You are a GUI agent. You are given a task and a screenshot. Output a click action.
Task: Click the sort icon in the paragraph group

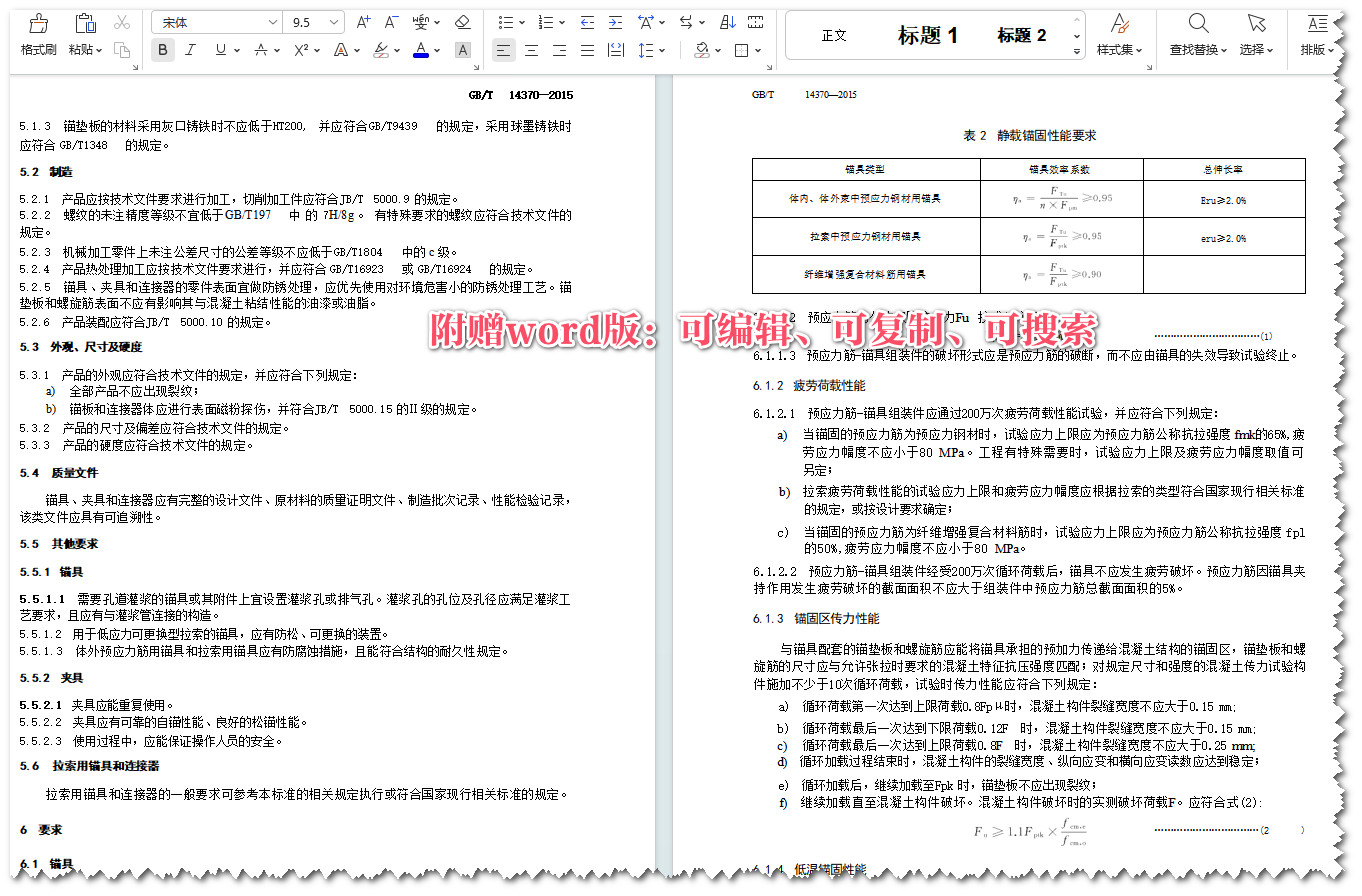point(726,22)
